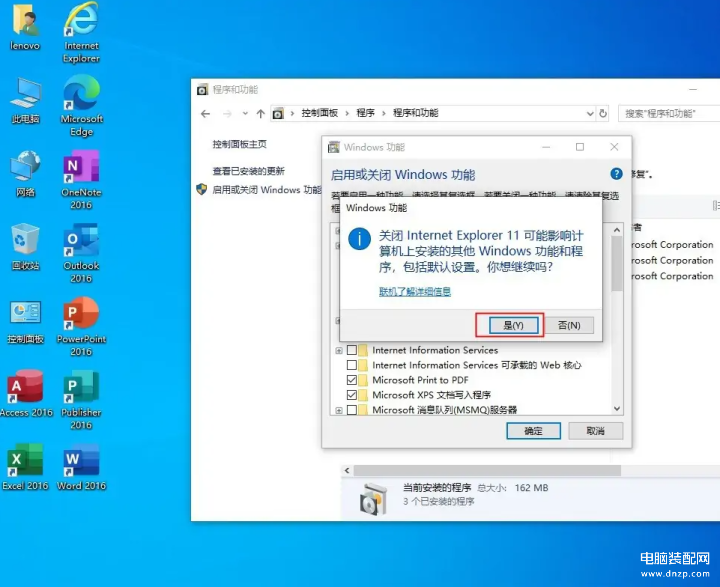Close the Windows 功能 dialog
The height and width of the screenshot is (587, 720).
pyautogui.click(x=614, y=147)
